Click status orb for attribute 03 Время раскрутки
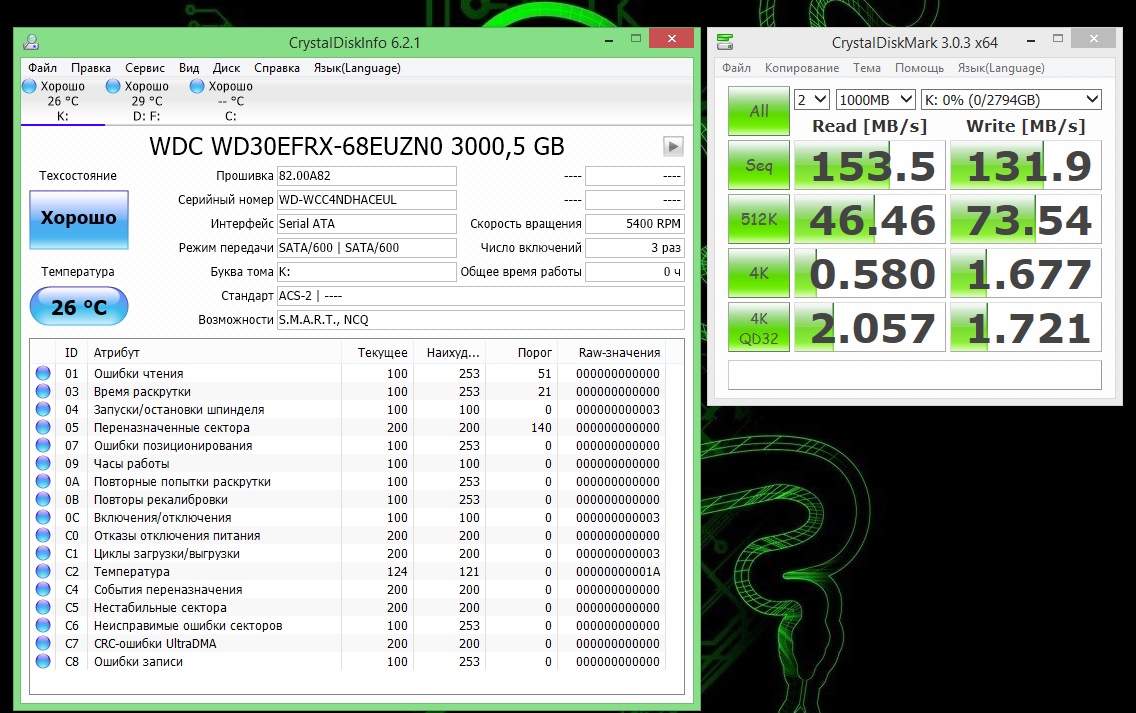 coord(43,391)
